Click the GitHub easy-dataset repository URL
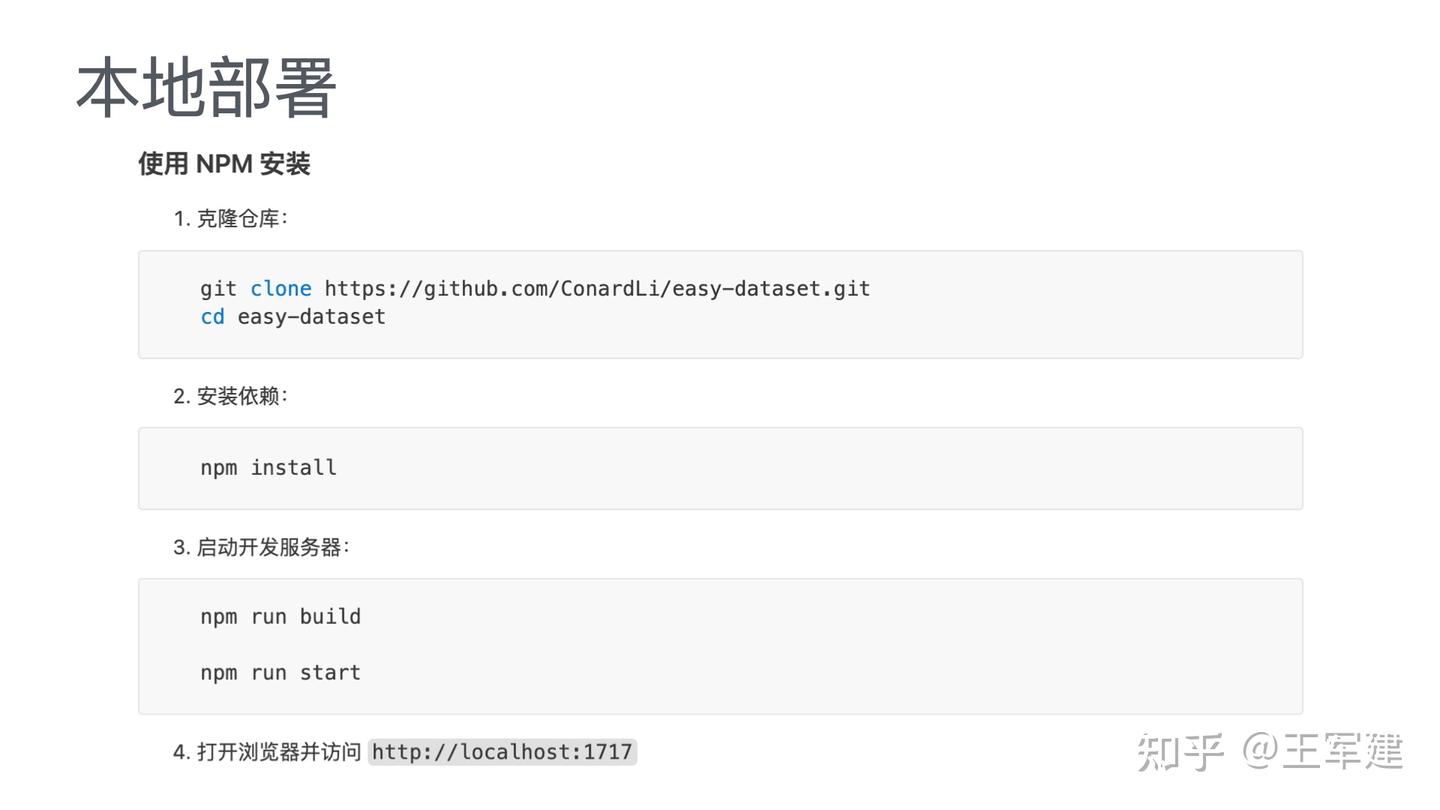The image size is (1440, 810). 597,289
